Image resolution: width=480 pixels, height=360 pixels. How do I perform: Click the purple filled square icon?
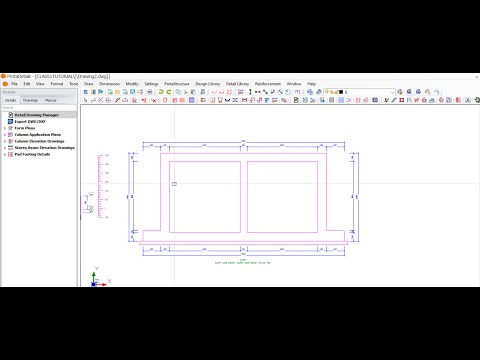coord(192,100)
